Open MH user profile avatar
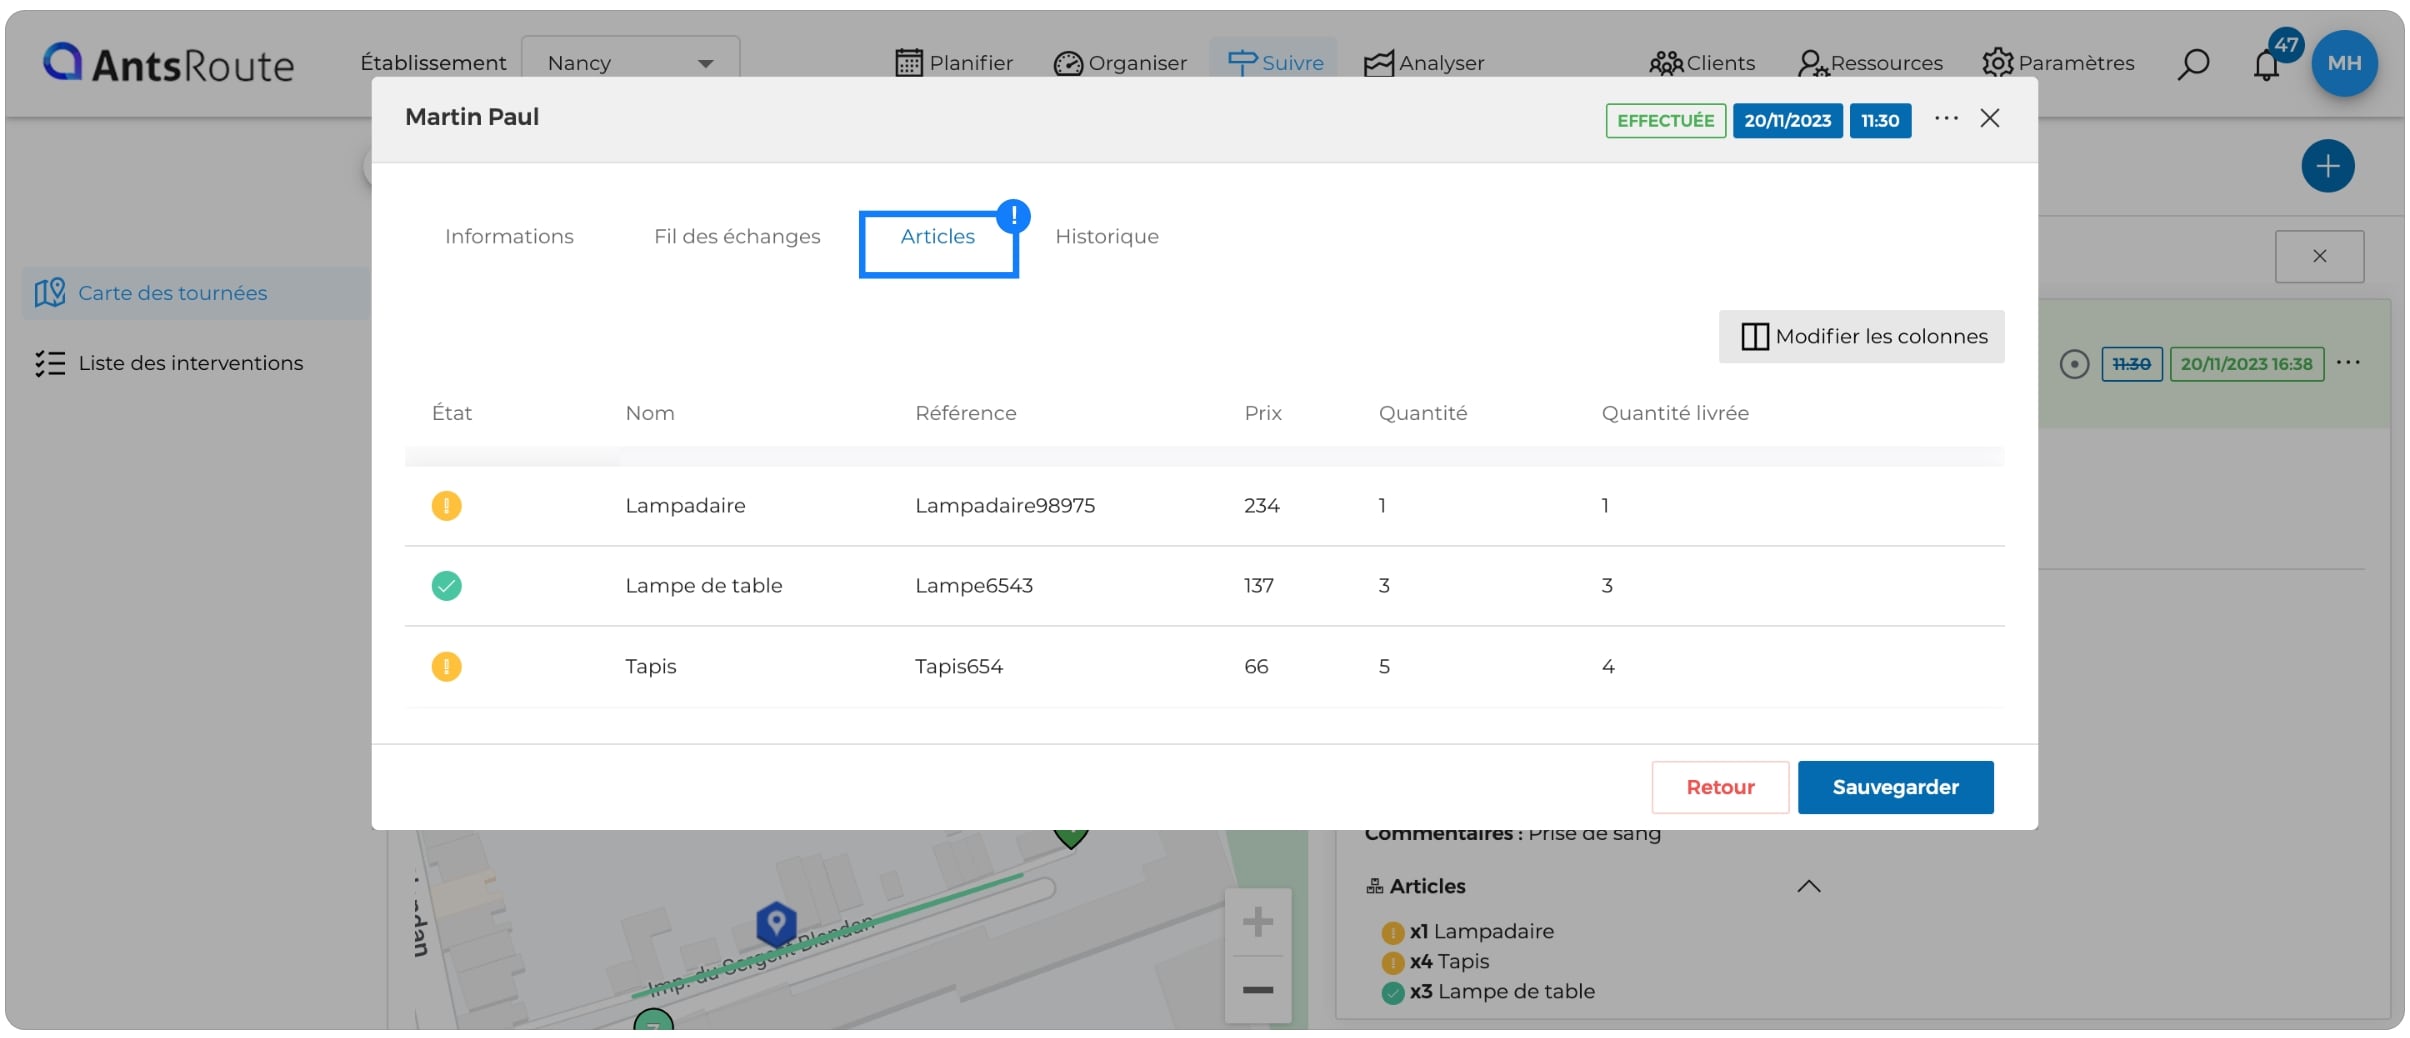 pos(2344,63)
